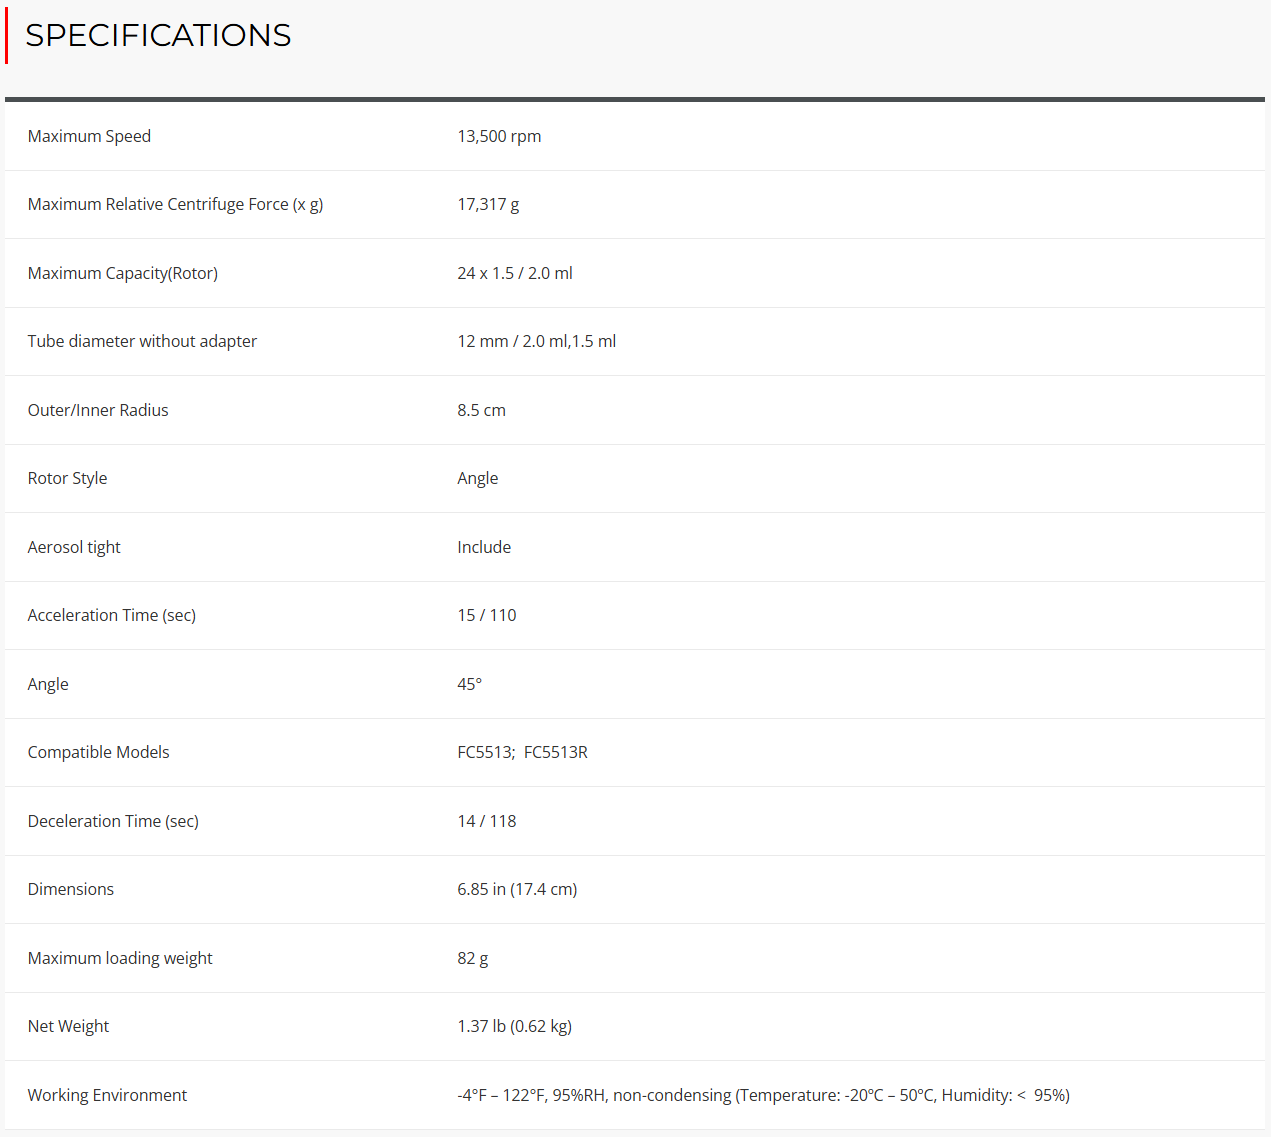This screenshot has height=1137, width=1271.
Task: Click the 1.37 lb (0.62 kg) net weight
Action: (x=514, y=1026)
